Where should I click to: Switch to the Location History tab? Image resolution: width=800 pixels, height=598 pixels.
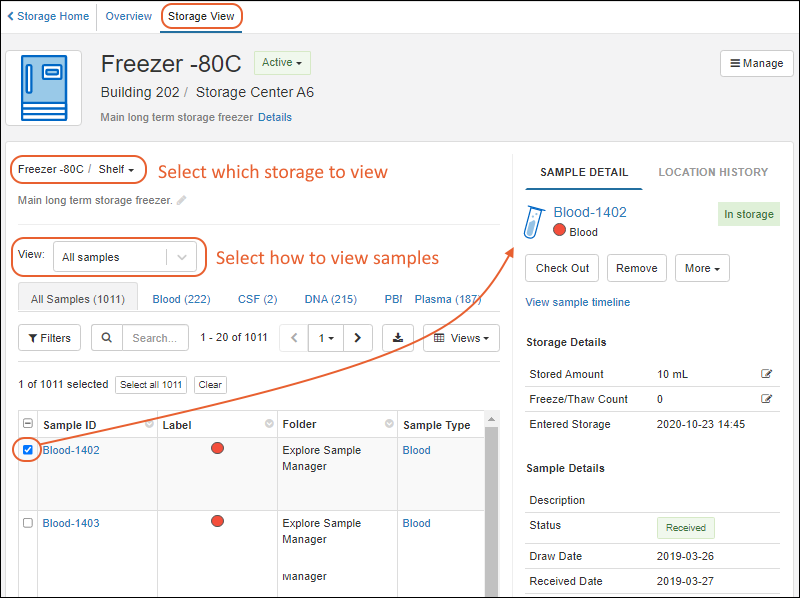click(713, 172)
